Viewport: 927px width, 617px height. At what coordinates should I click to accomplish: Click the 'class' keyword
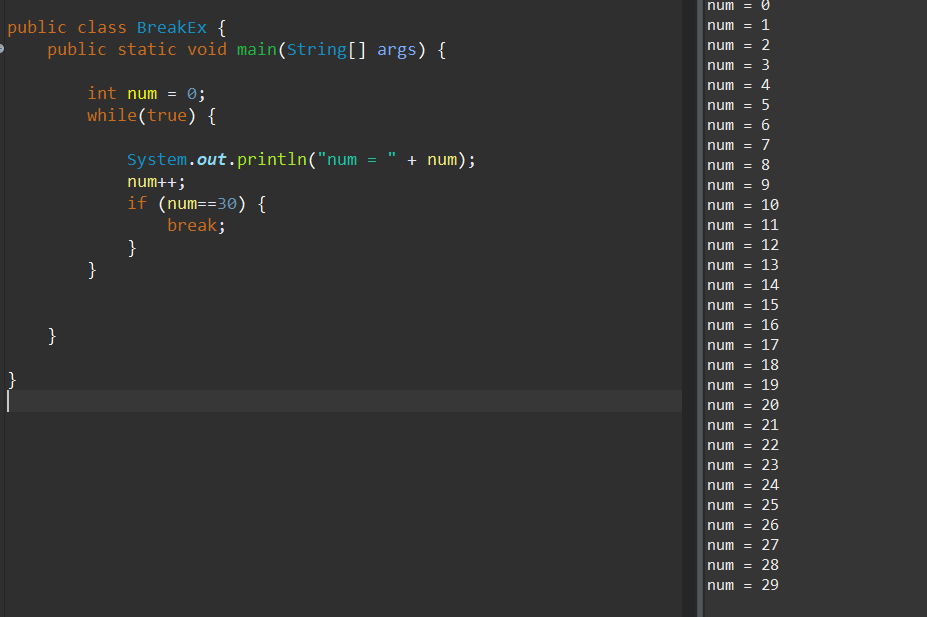[x=102, y=28]
